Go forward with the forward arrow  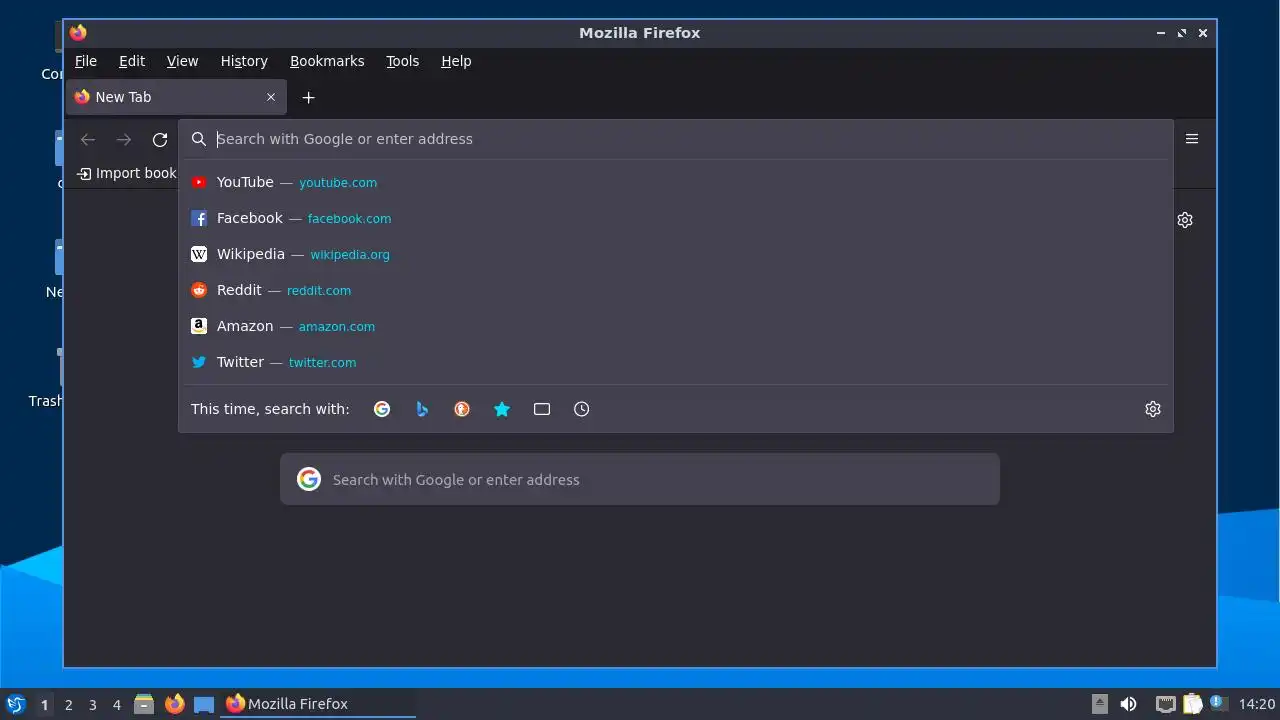[x=124, y=140]
